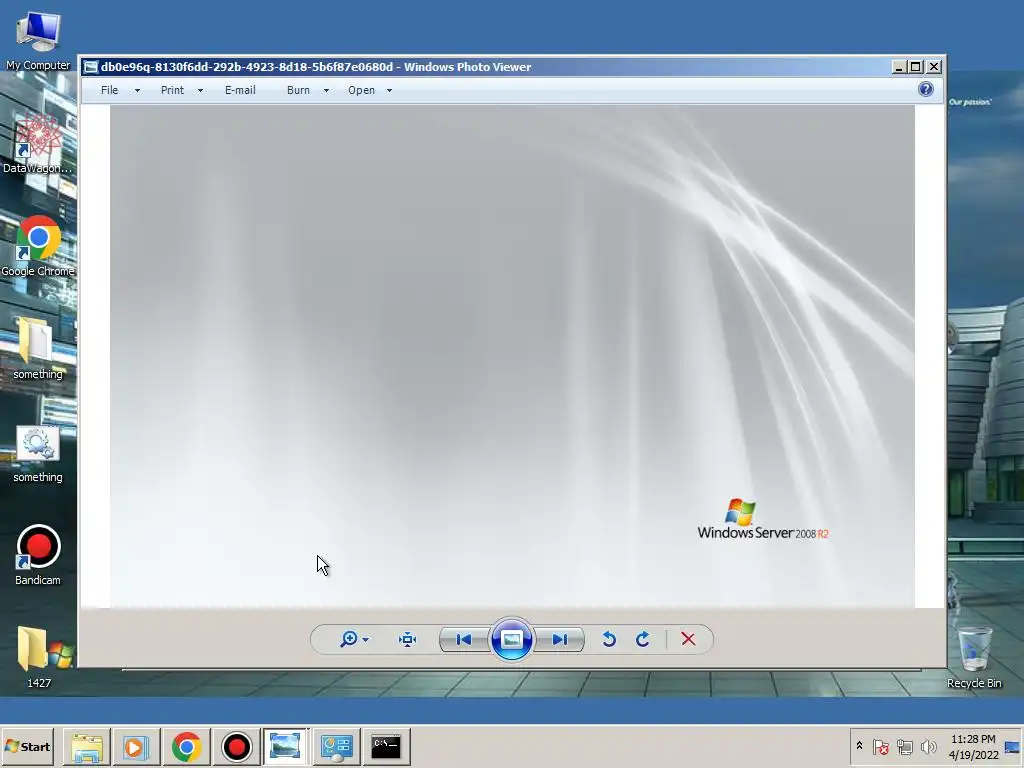Expand the File dropdown arrow
The width and height of the screenshot is (1024, 768).
(137, 91)
